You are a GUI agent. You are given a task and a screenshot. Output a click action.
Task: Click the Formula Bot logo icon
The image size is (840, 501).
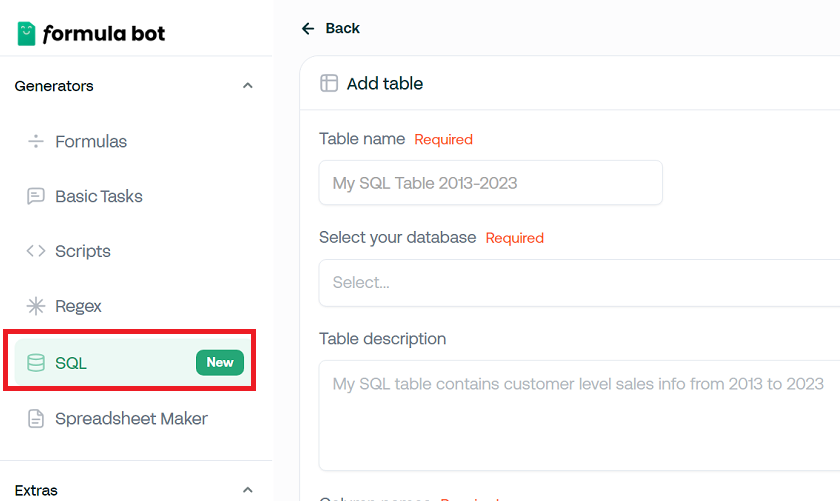(26, 33)
